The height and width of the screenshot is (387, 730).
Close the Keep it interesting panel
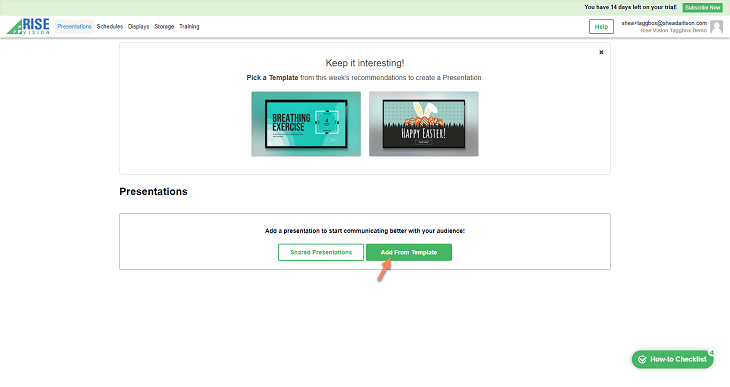coord(601,52)
